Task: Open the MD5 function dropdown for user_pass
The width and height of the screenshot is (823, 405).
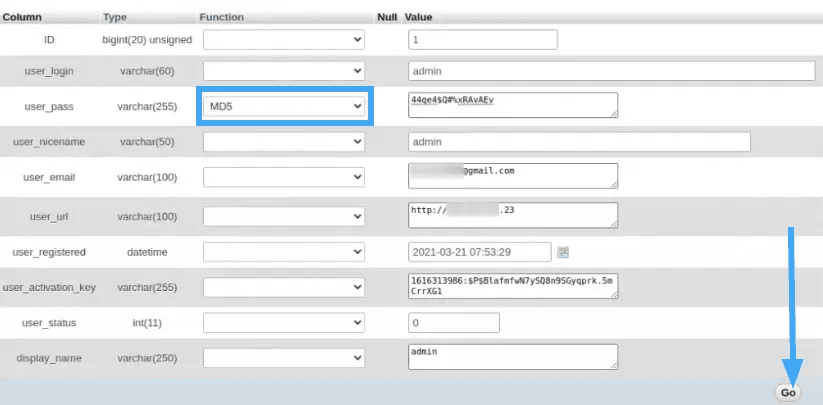Action: pos(284,106)
